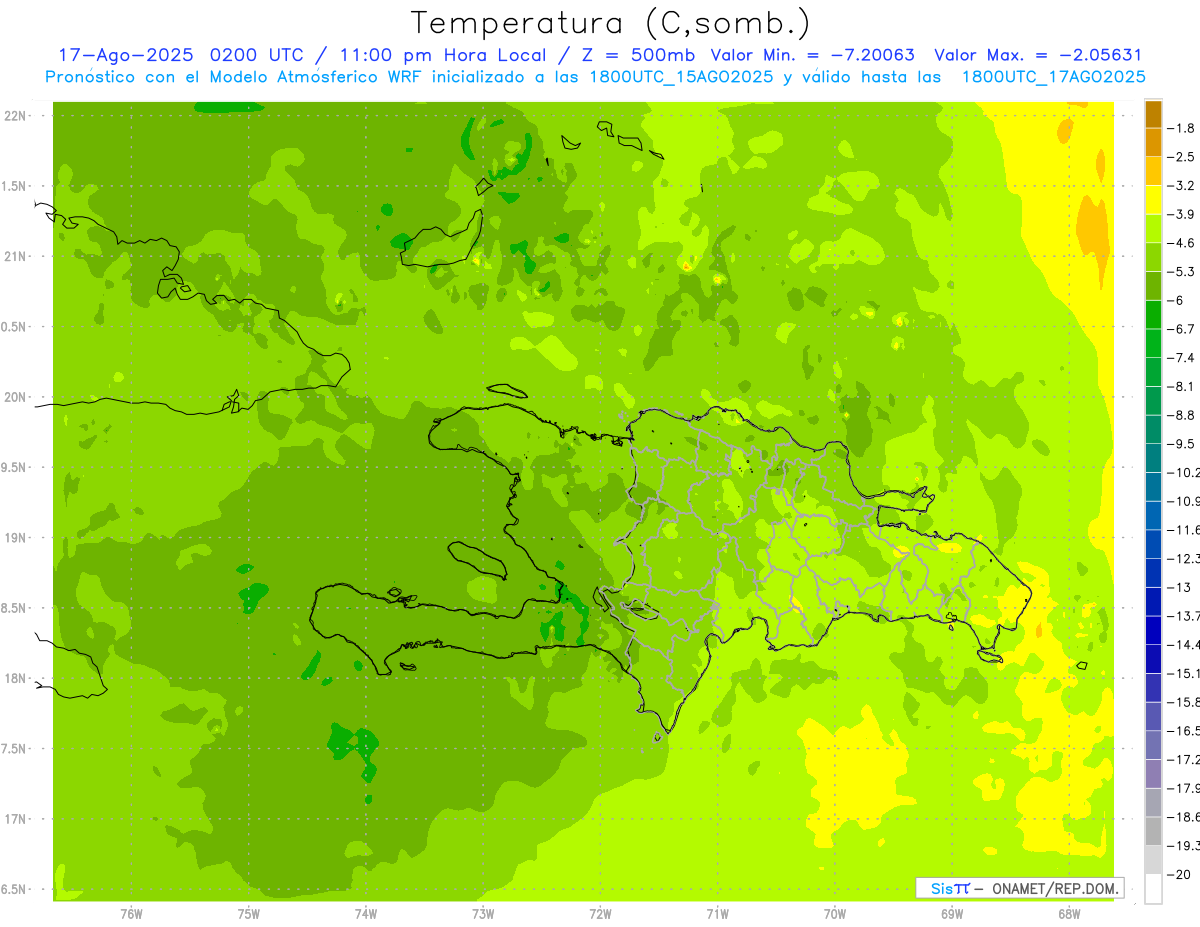Click the '70W' longitude label
This screenshot has height=927, width=1200.
pyautogui.click(x=835, y=913)
